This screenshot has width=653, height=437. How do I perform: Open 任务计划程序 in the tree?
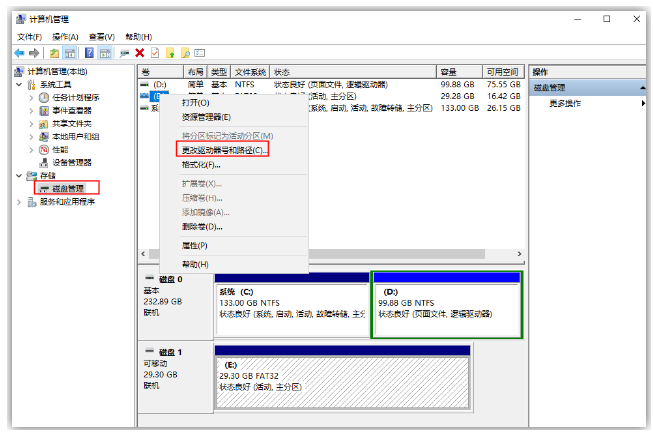[75, 98]
